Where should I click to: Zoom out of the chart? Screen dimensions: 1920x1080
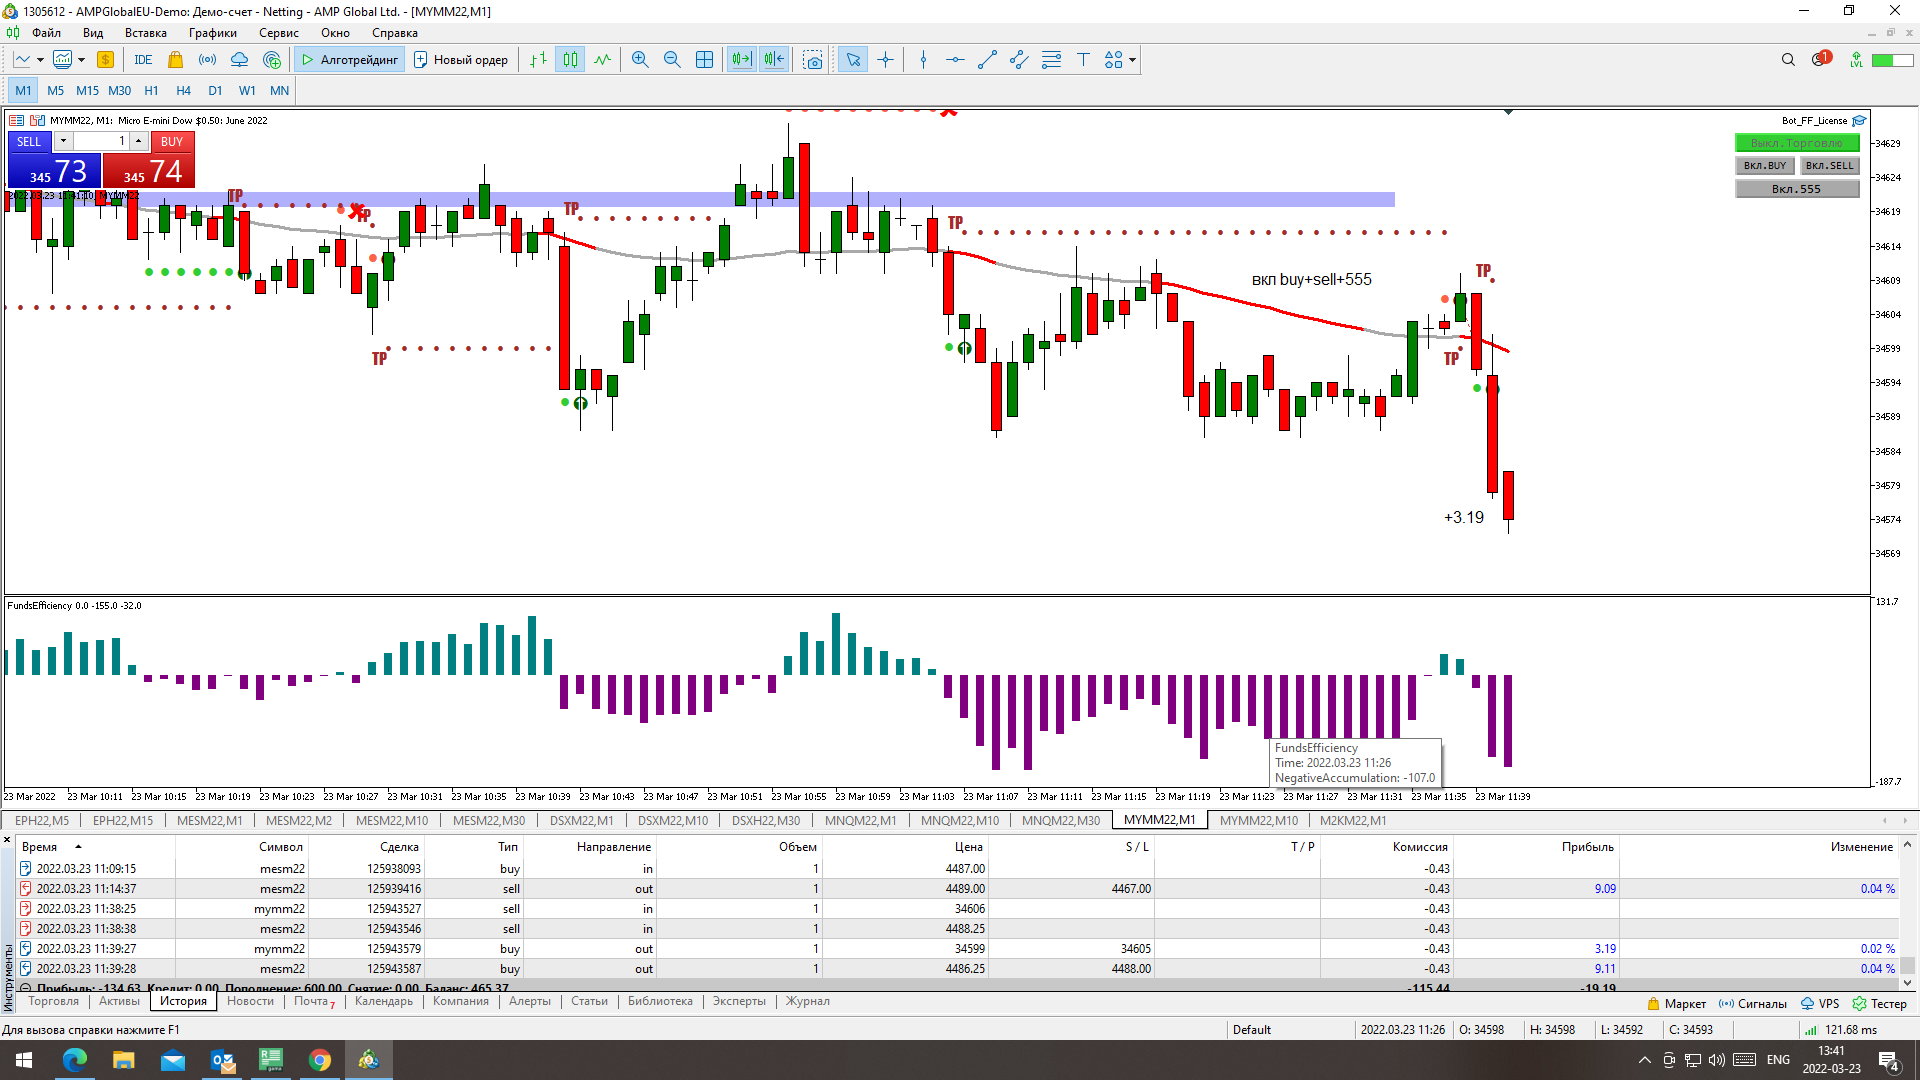(672, 60)
